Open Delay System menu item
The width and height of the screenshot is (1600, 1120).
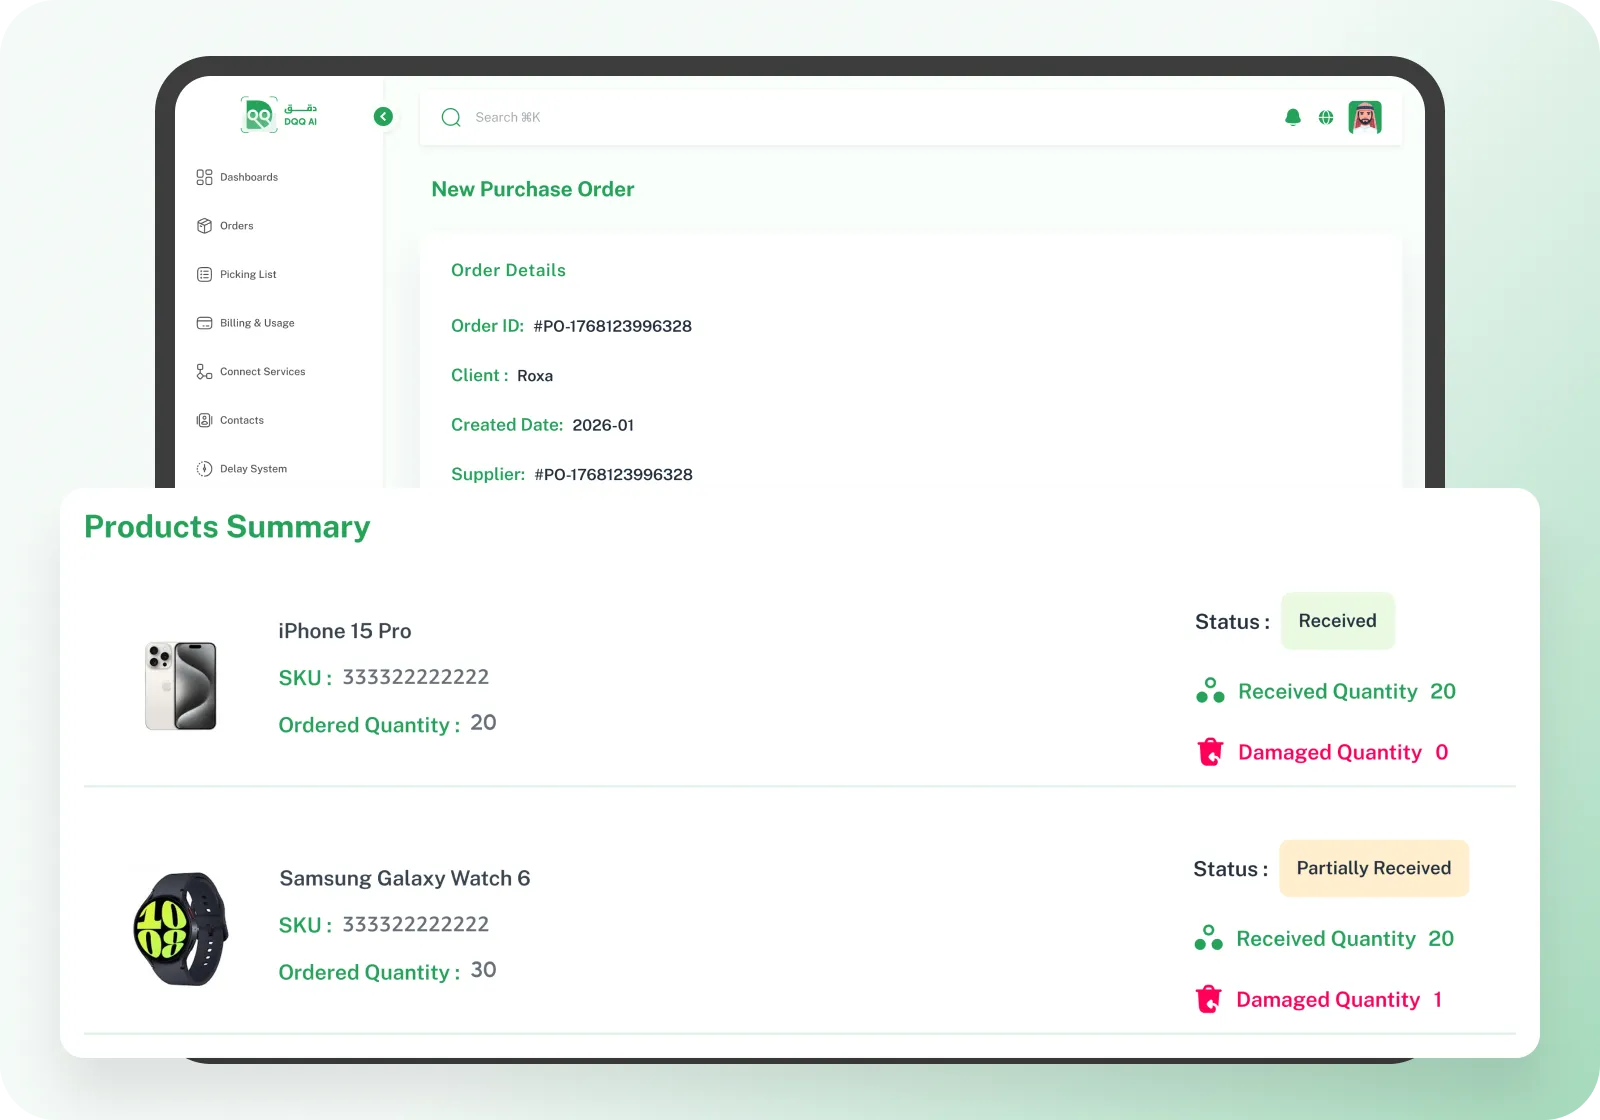[x=253, y=469]
